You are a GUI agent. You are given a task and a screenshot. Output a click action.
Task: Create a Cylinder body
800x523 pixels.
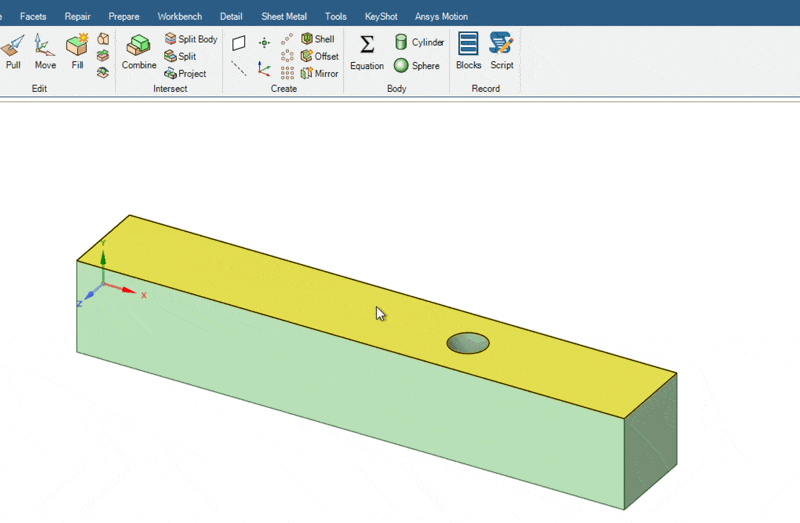click(x=419, y=42)
